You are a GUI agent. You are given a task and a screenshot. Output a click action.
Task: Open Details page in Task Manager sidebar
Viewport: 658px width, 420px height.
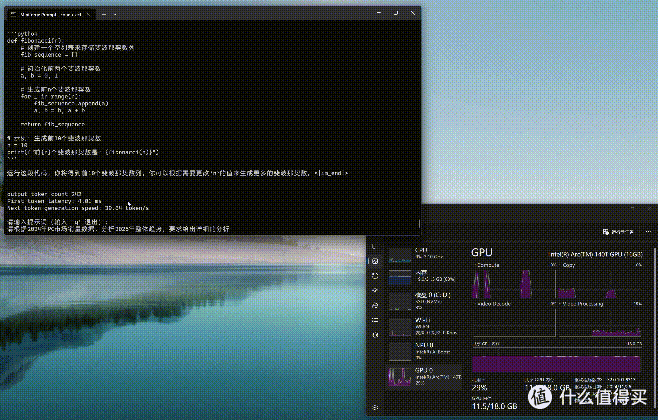pyautogui.click(x=375, y=320)
